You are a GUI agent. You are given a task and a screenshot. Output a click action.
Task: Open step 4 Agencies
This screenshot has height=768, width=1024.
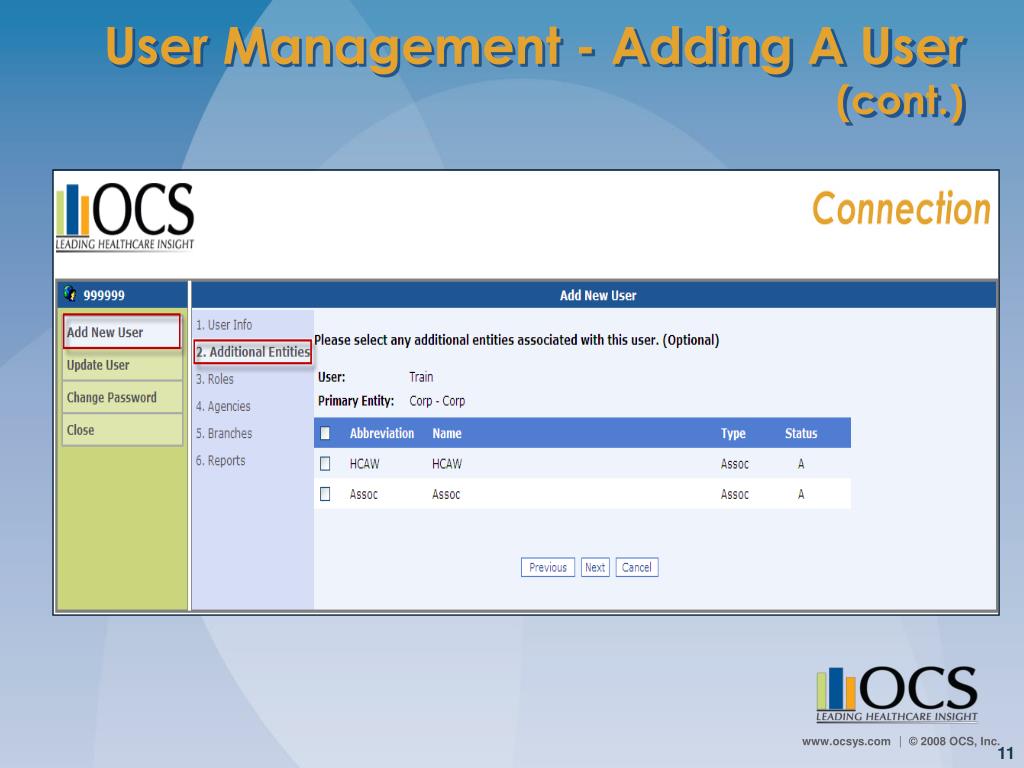223,406
